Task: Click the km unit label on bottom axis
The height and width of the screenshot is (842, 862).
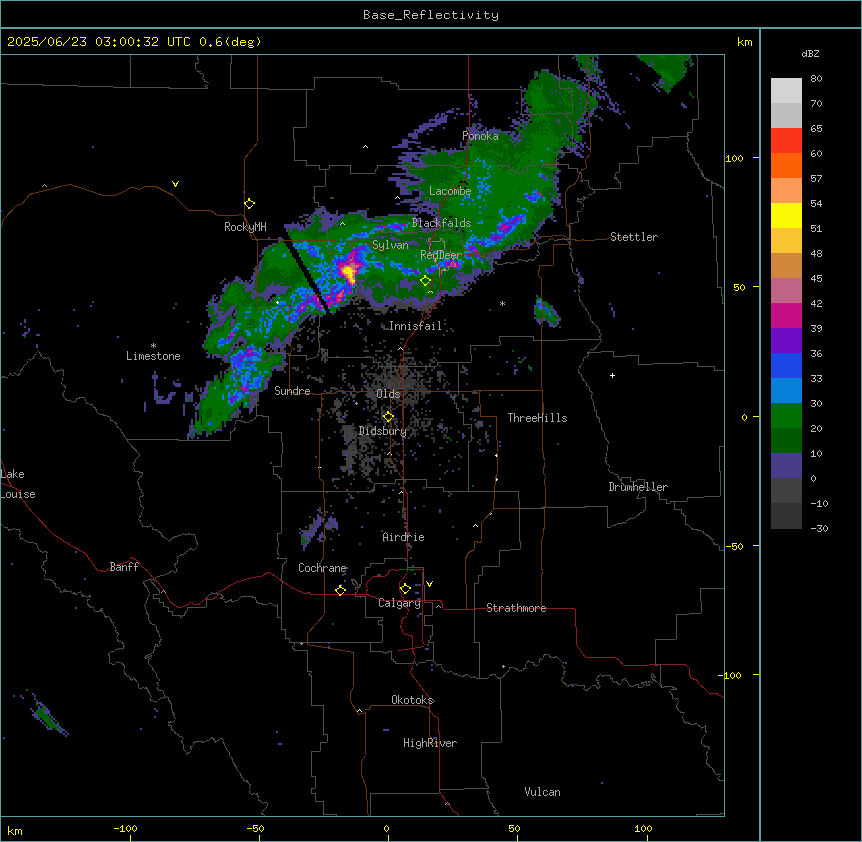Action: pyautogui.click(x=15, y=830)
